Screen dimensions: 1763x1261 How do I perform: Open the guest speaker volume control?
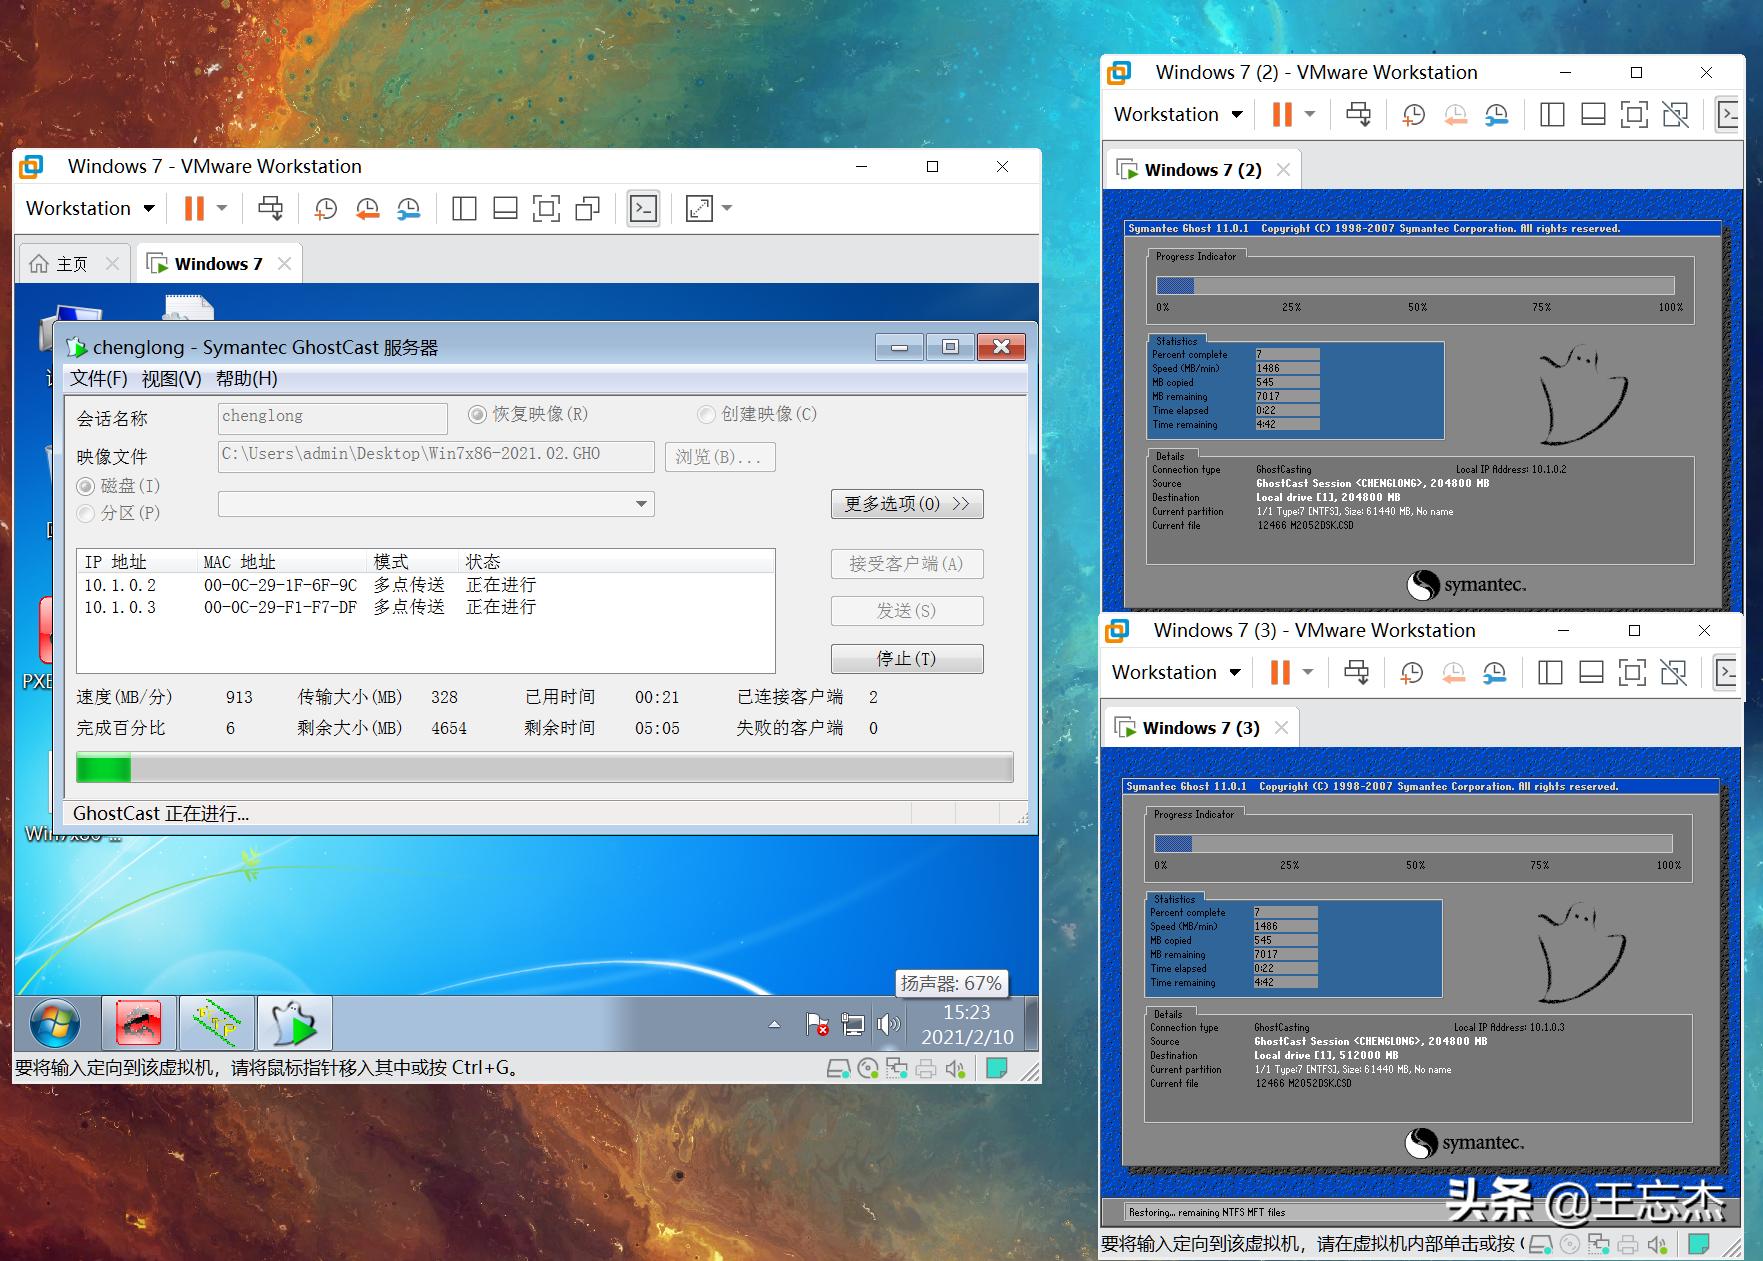[x=889, y=1022]
